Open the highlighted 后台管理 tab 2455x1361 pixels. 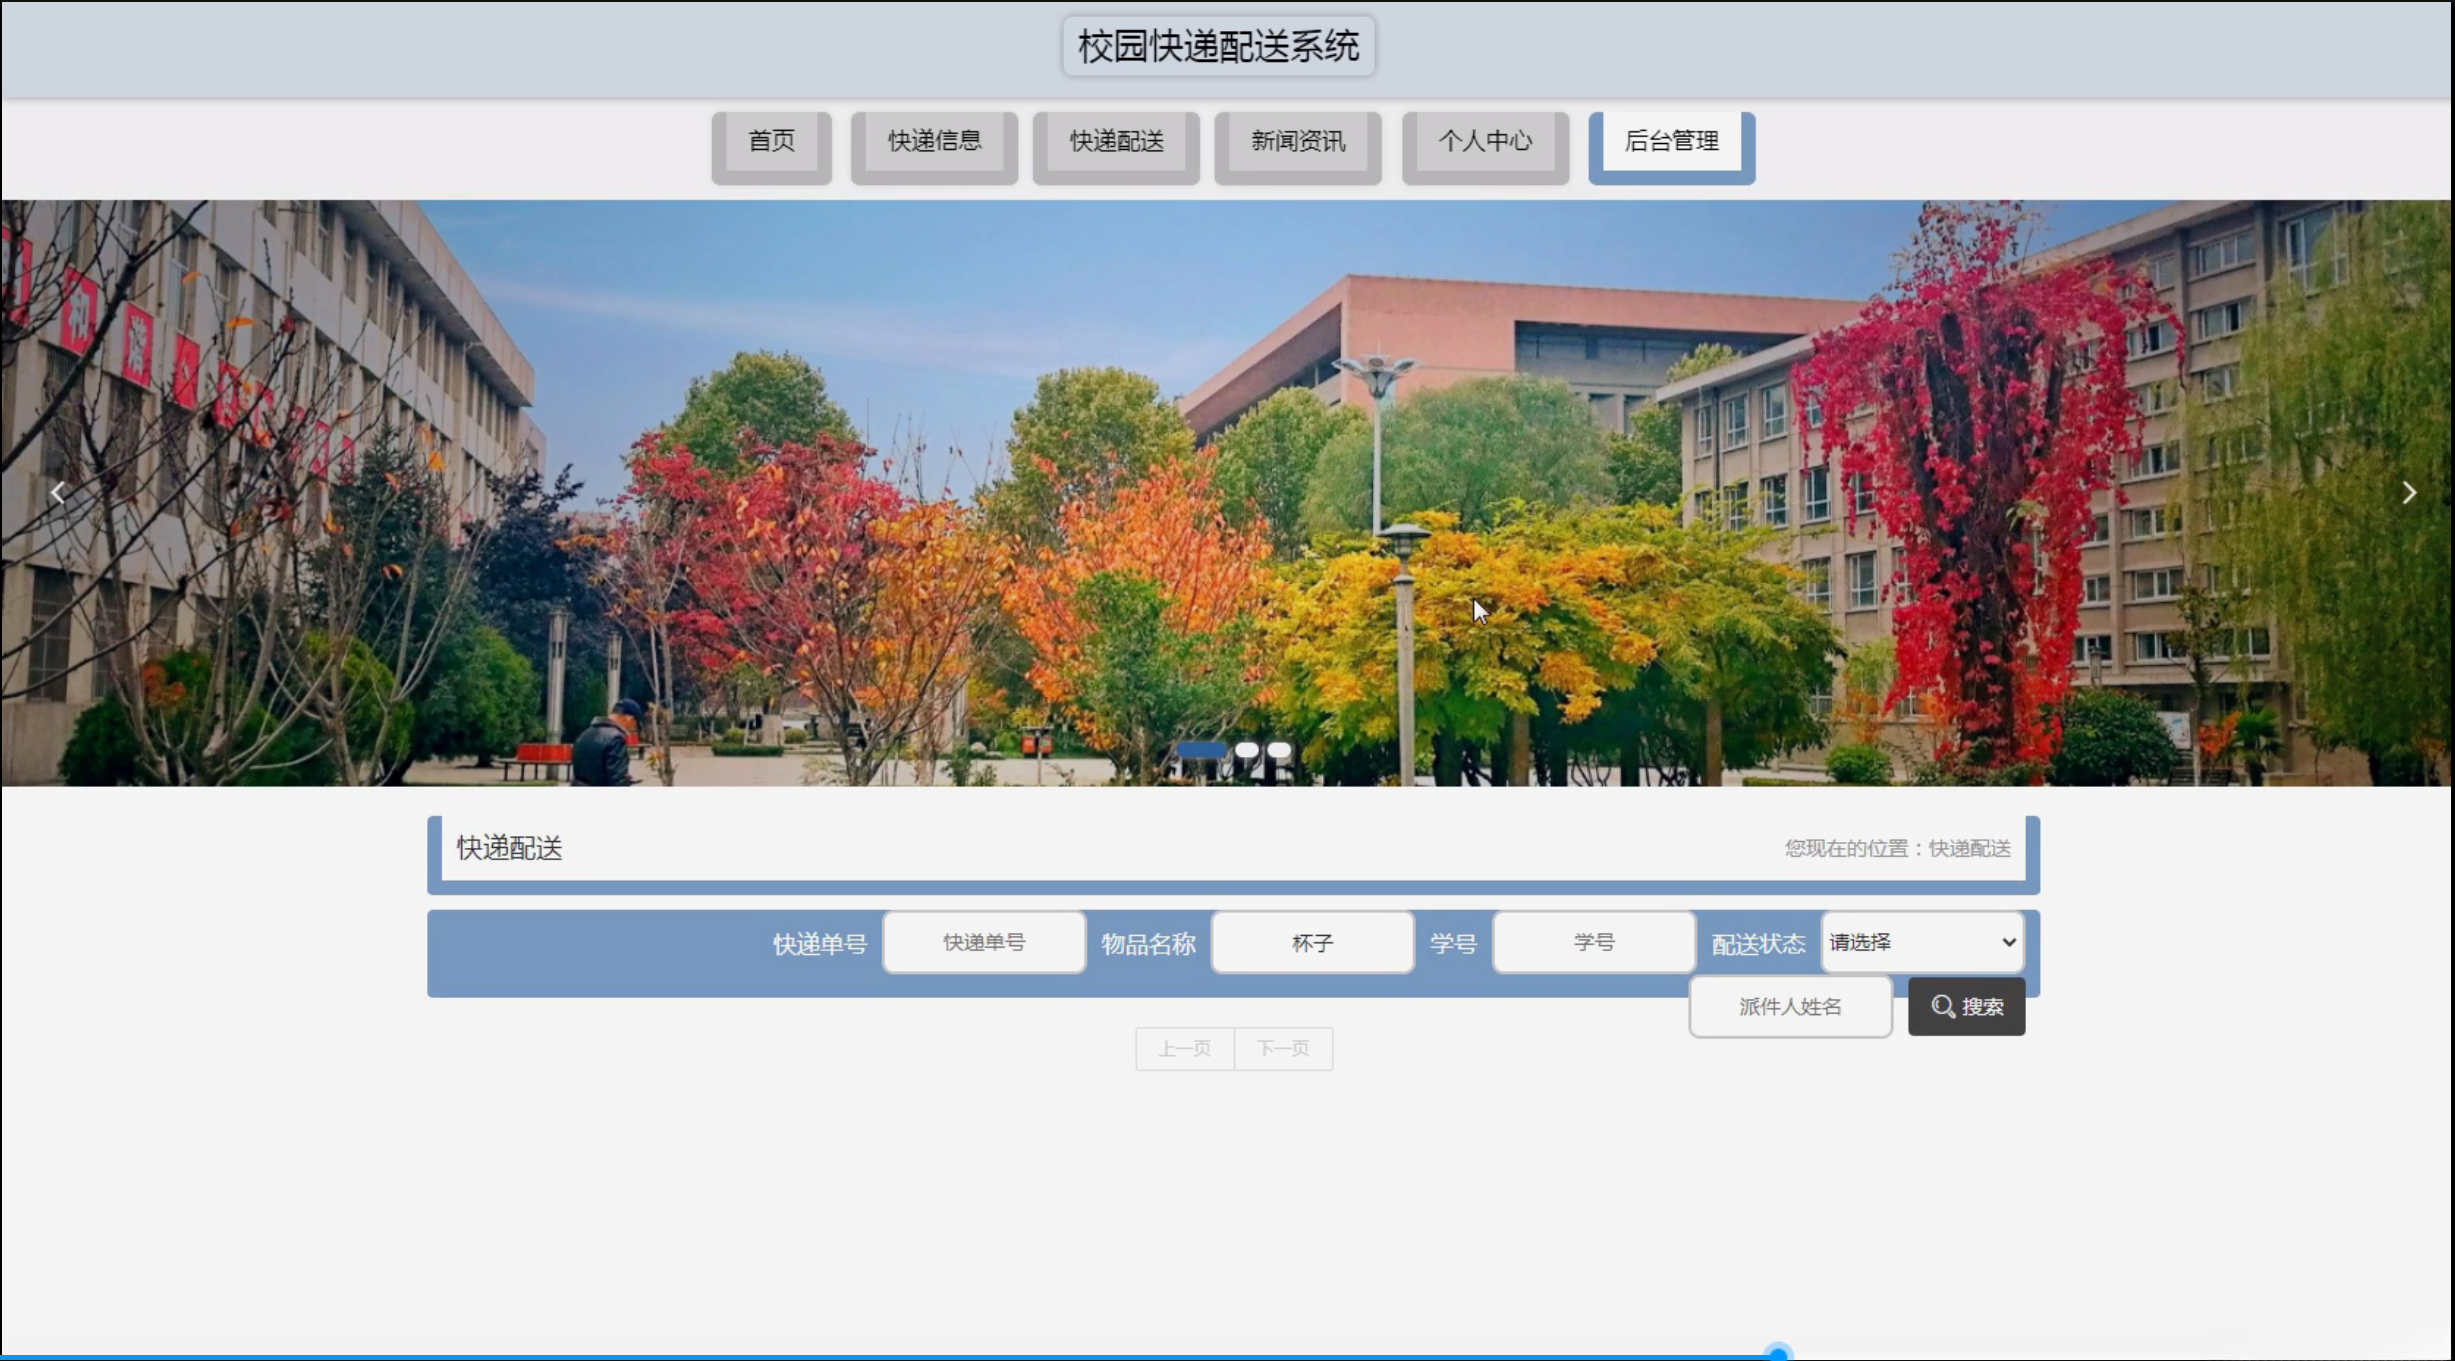[x=1671, y=141]
